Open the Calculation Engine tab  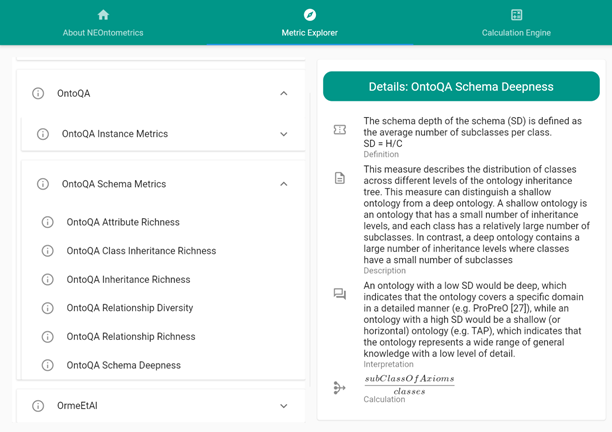tap(516, 33)
